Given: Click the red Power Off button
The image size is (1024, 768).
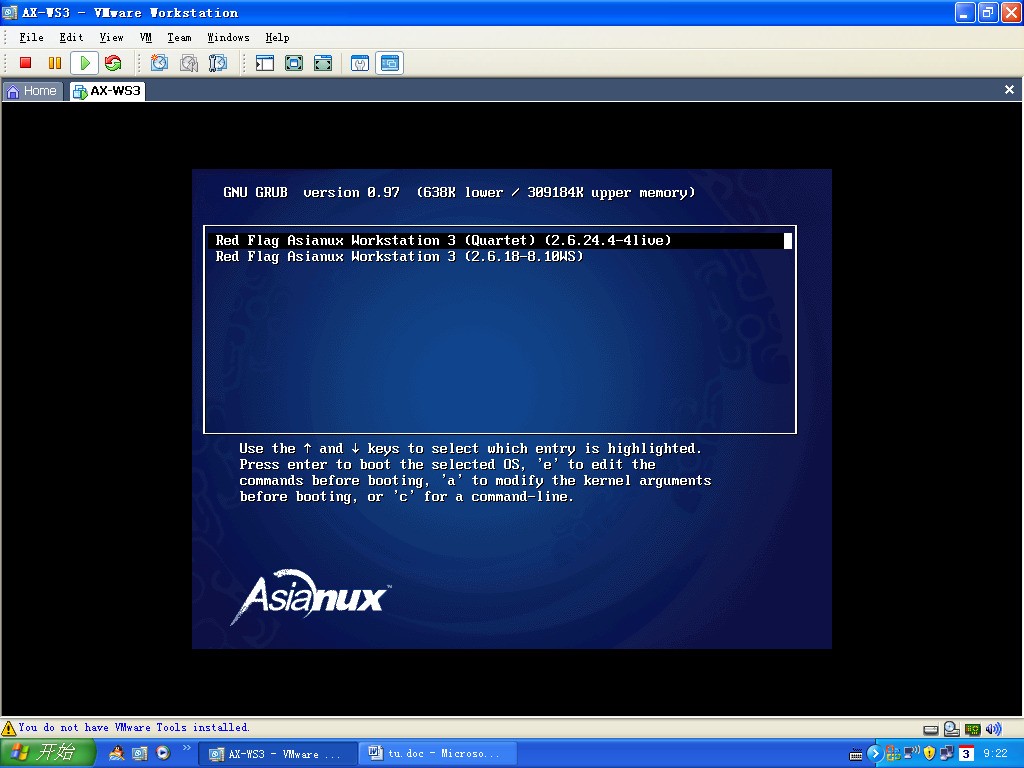Looking at the screenshot, I should click(25, 63).
